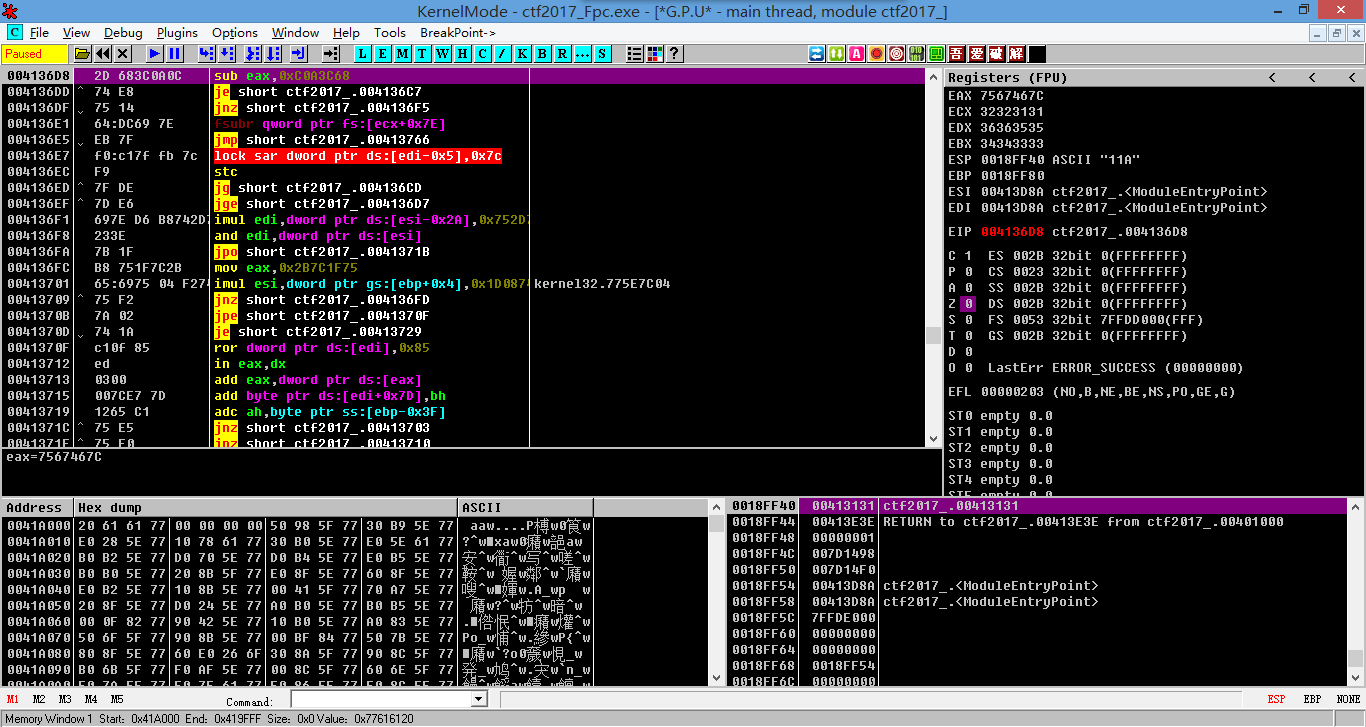Pause execution with the pause icon
The width and height of the screenshot is (1366, 727).
[174, 53]
